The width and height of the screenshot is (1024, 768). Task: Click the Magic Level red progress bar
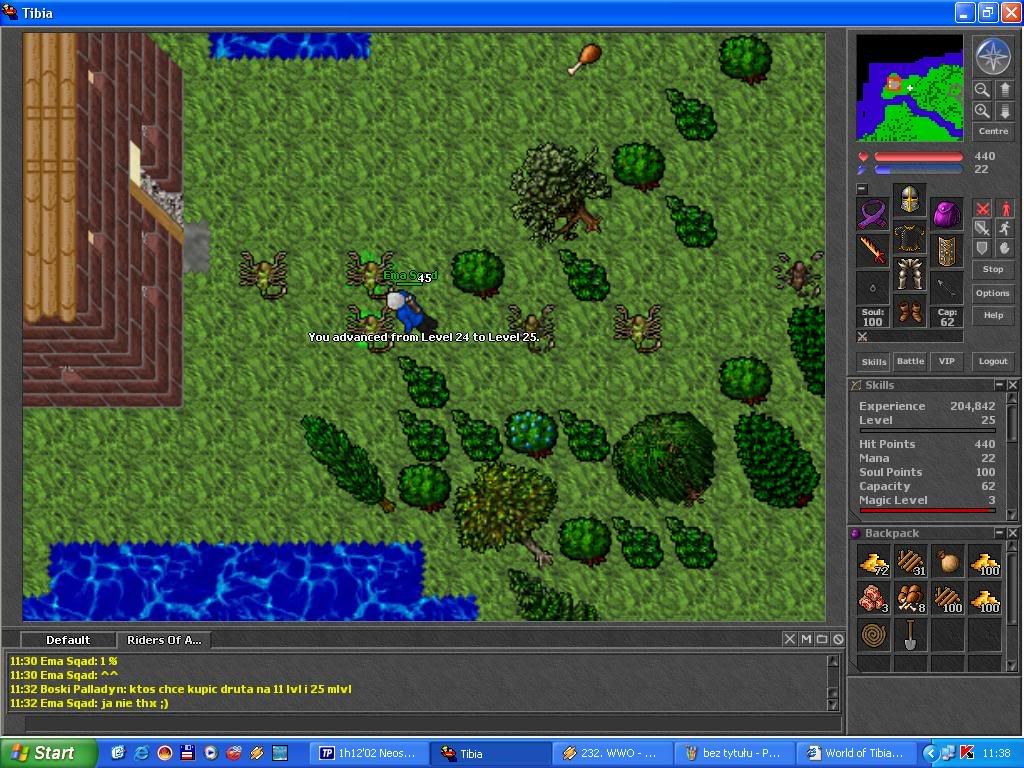click(927, 510)
